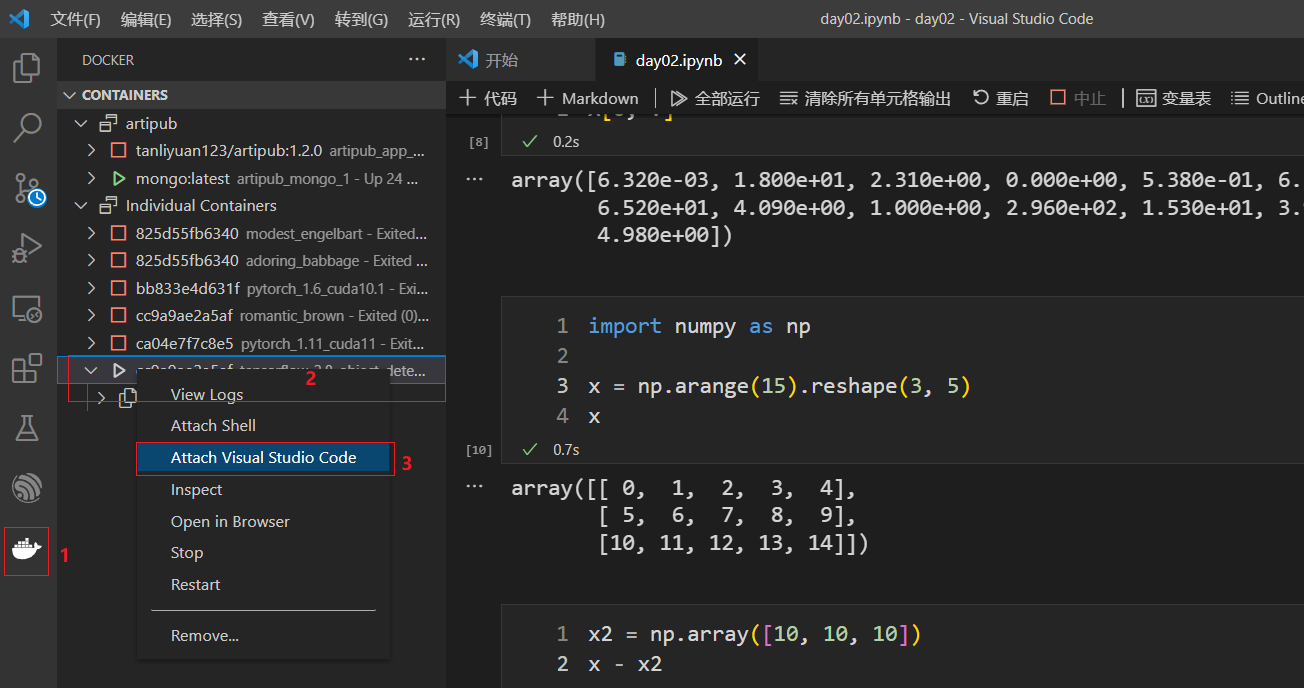The height and width of the screenshot is (688, 1304).
Task: Open the 终端(T) menu
Action: pyautogui.click(x=505, y=19)
